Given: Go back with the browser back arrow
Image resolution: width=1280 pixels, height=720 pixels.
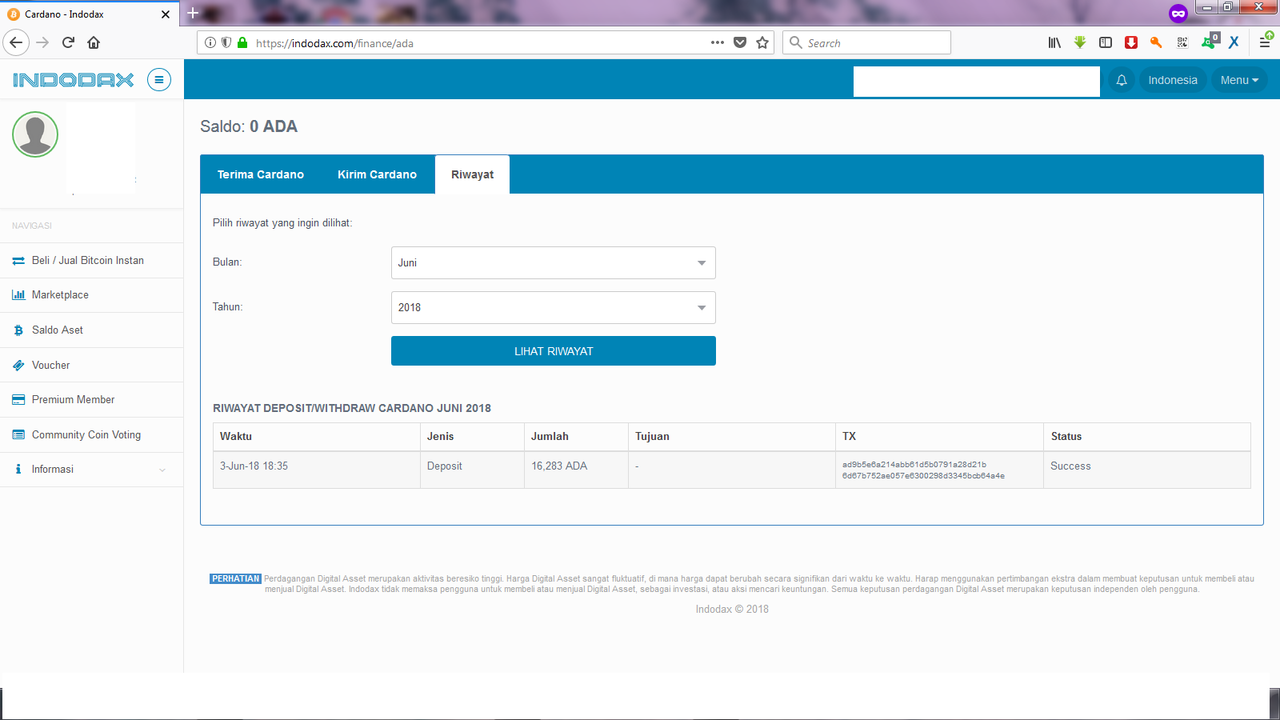Looking at the screenshot, I should coord(16,42).
